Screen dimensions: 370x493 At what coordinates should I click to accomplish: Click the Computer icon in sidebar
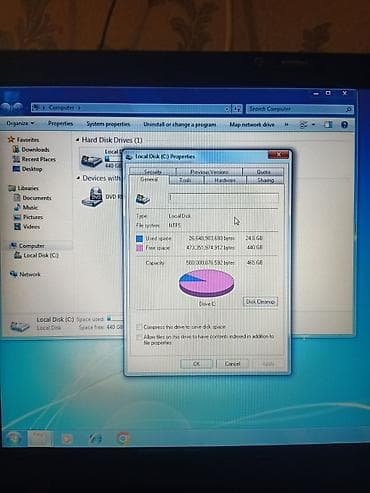point(13,246)
